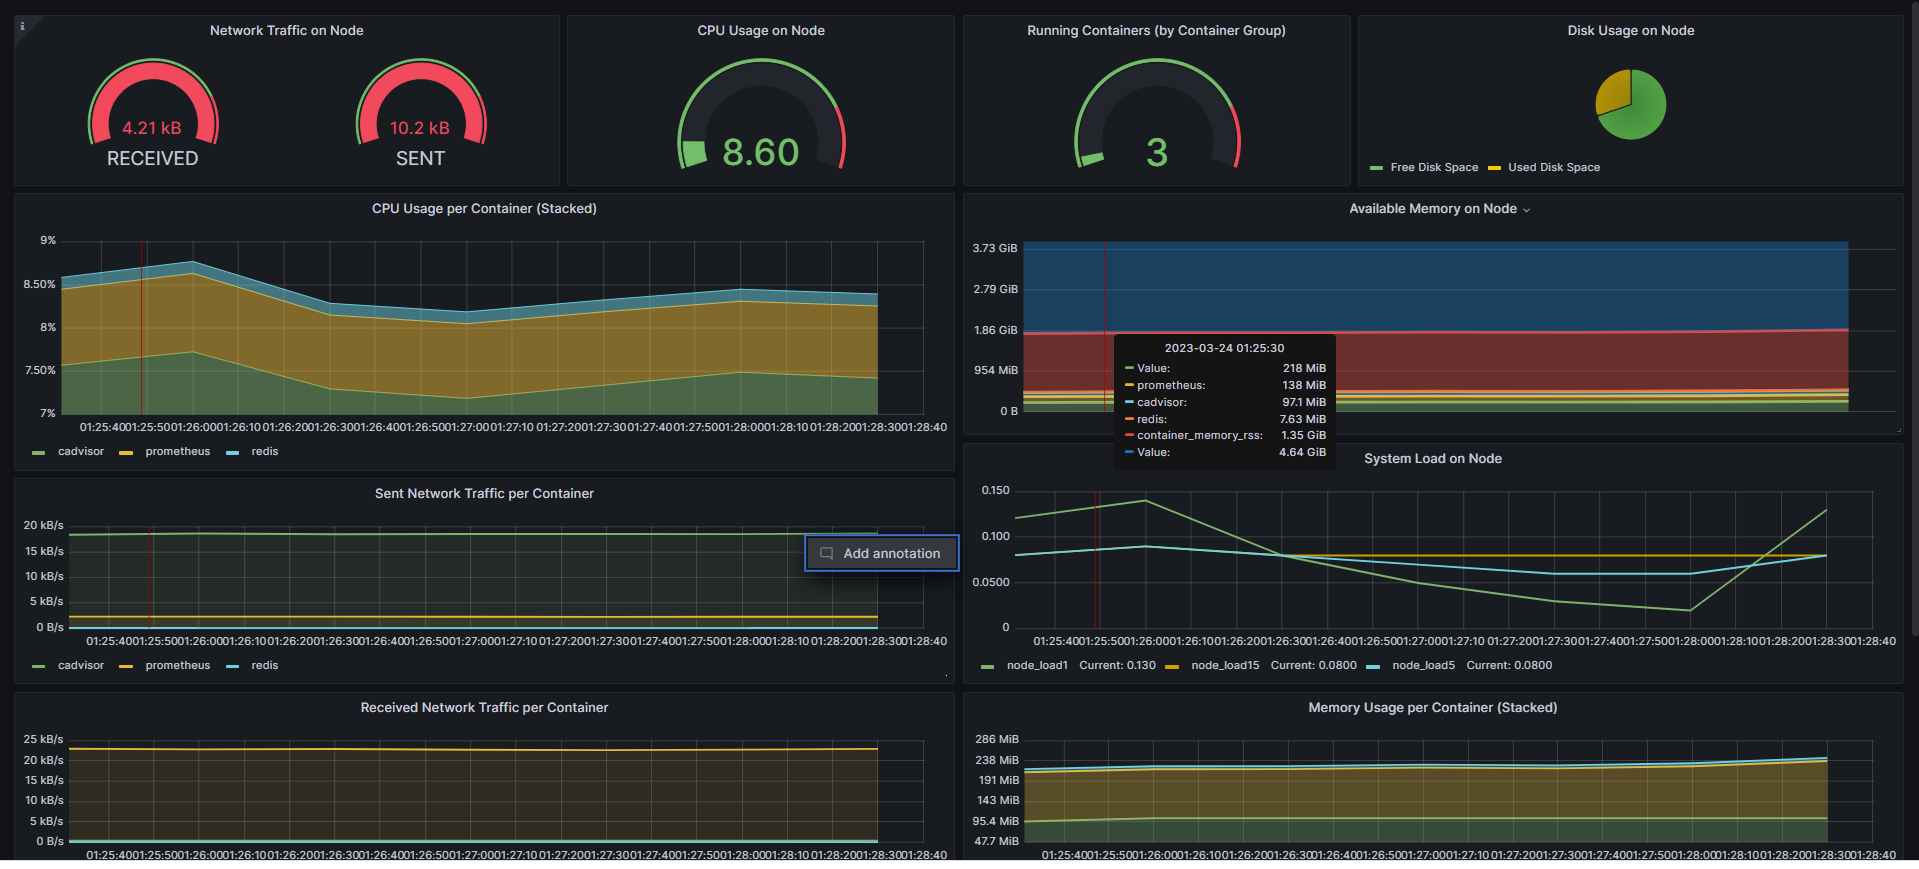The height and width of the screenshot is (869, 1919).
Task: Click the yellow node_load15 legend color swatch
Action: [x=1172, y=667]
